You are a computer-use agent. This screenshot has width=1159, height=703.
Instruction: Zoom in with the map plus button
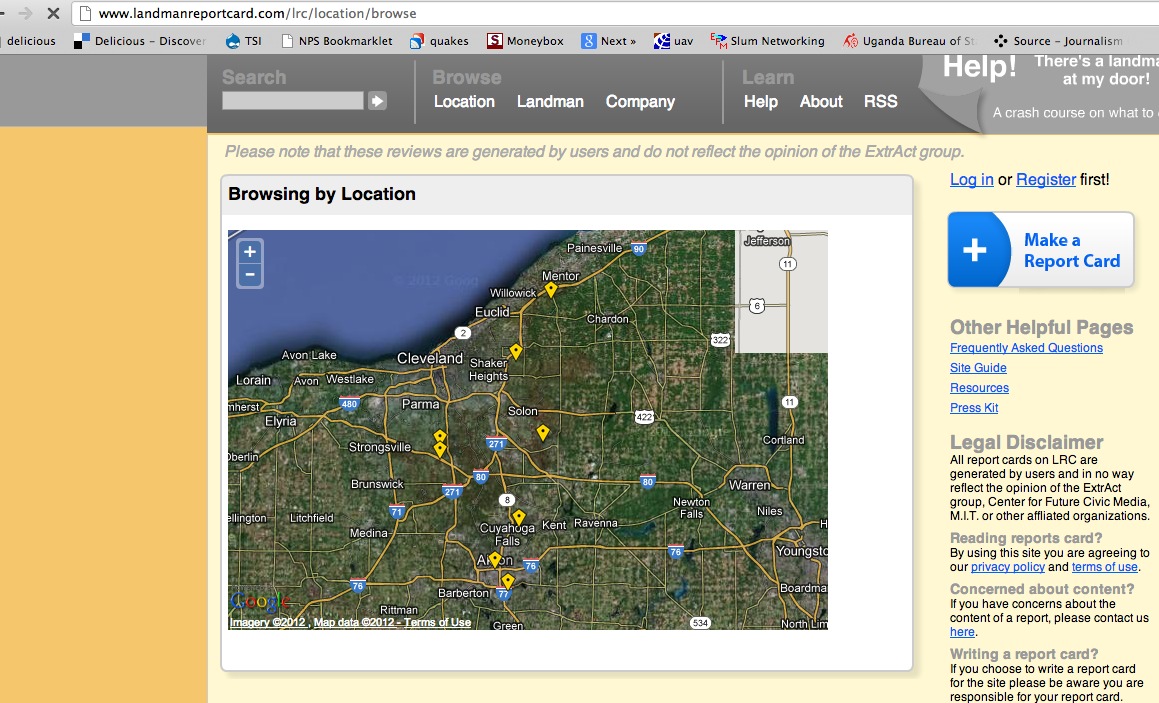pos(250,251)
